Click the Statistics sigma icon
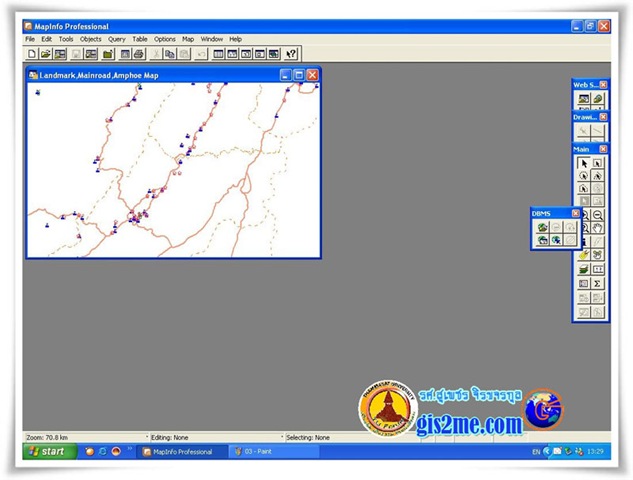 598,283
